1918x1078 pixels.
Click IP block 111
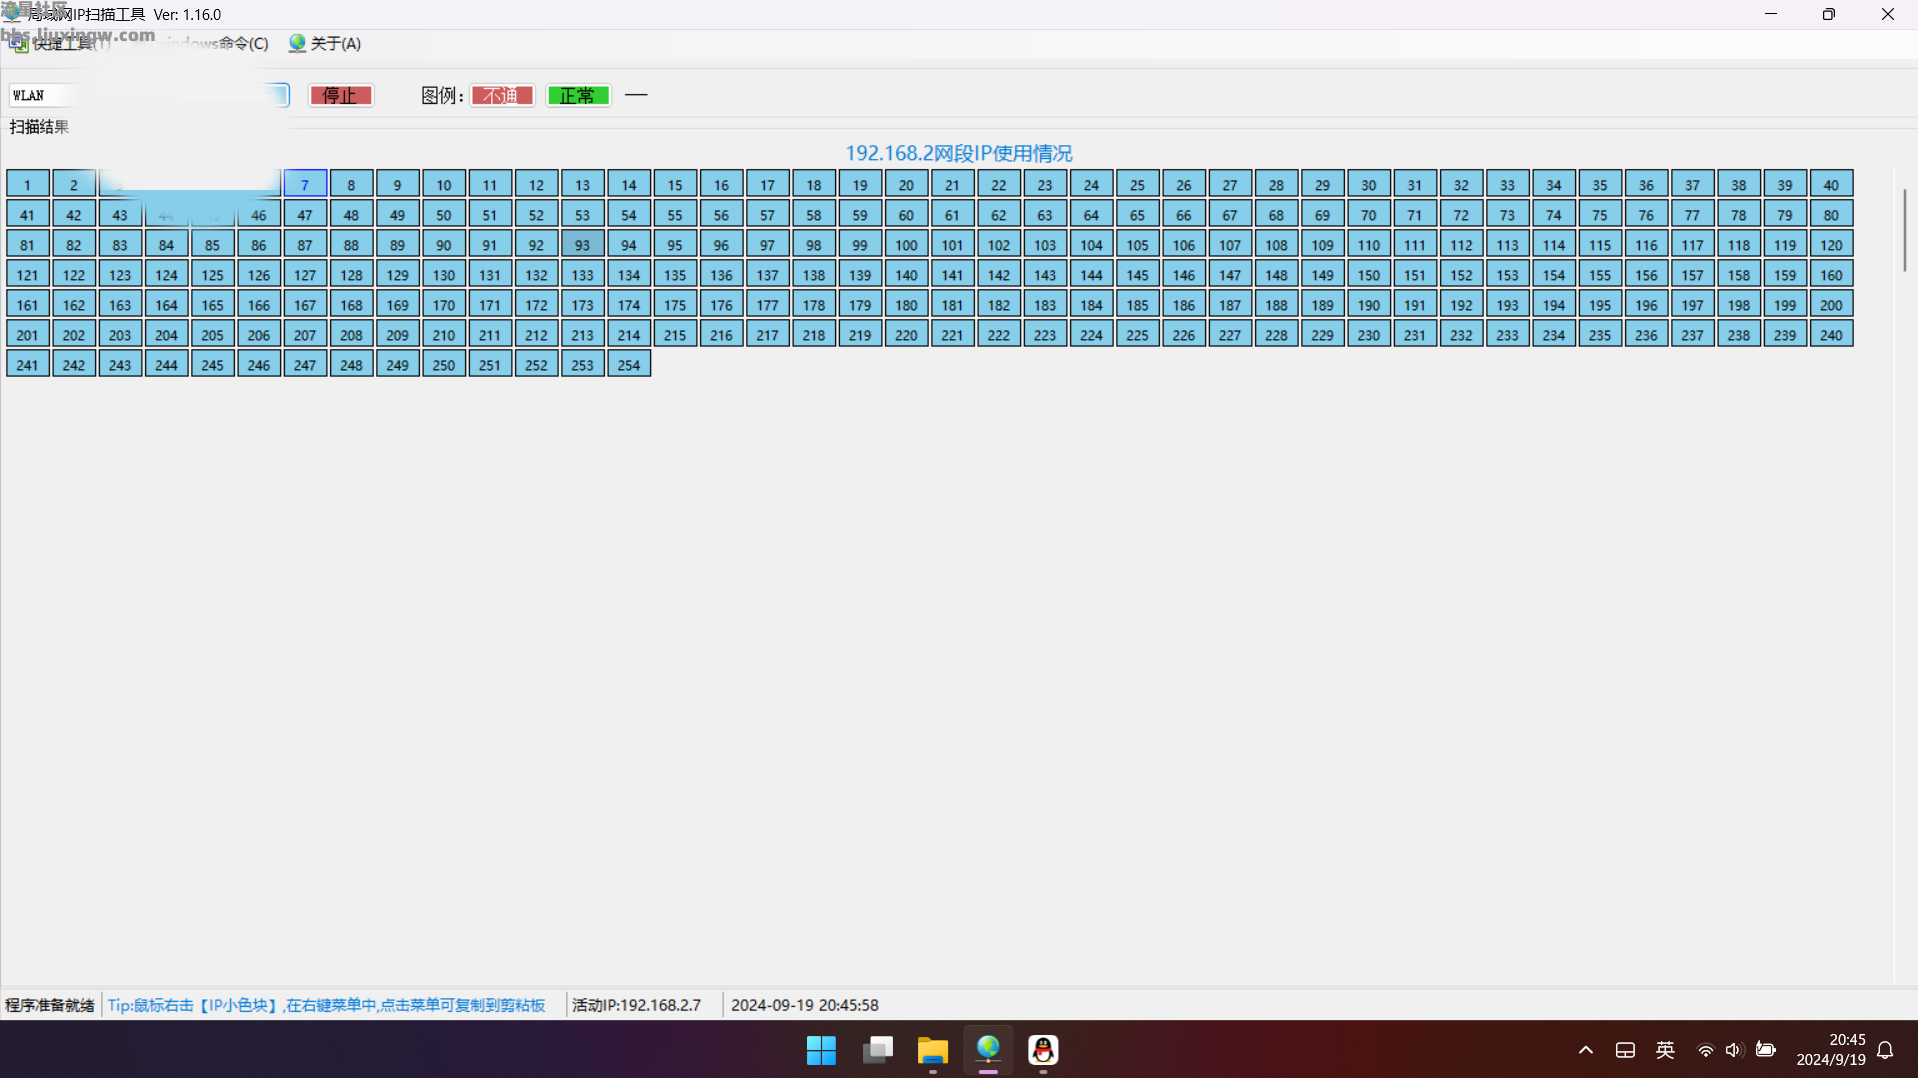click(x=1415, y=244)
